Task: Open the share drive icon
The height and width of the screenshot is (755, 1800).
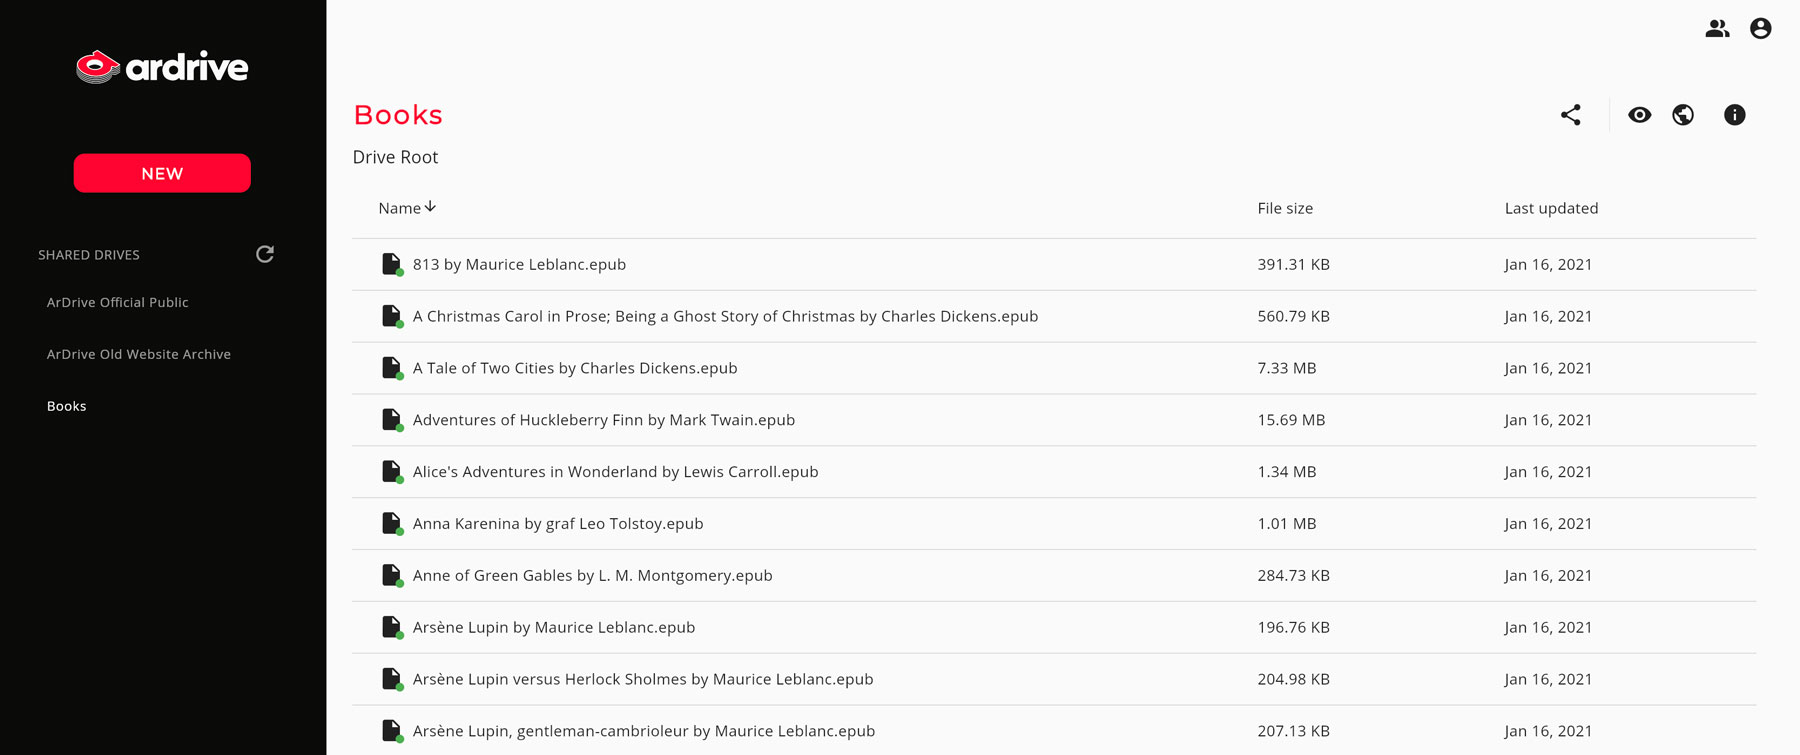Action: 1571,115
